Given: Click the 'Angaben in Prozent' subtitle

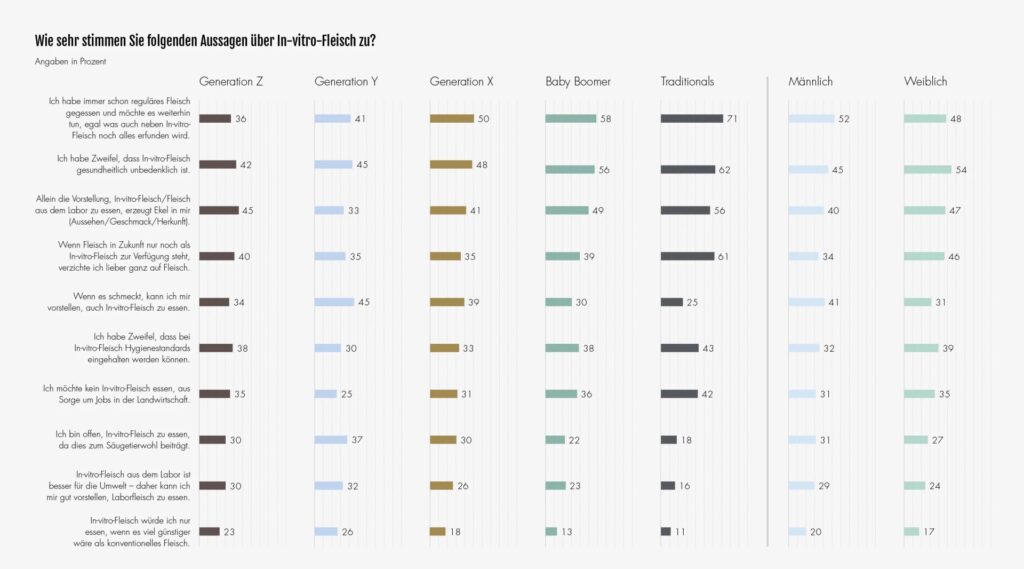Looking at the screenshot, I should click(x=70, y=61).
